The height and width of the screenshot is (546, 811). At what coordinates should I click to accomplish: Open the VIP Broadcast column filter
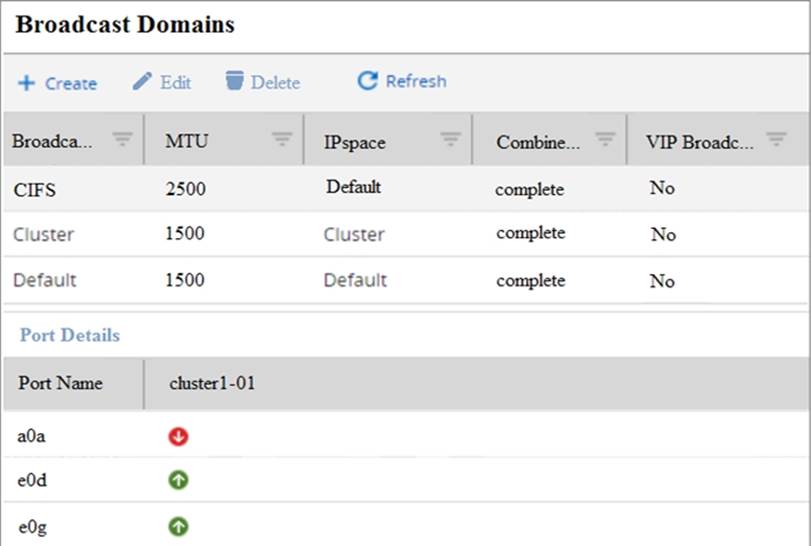[776, 140]
